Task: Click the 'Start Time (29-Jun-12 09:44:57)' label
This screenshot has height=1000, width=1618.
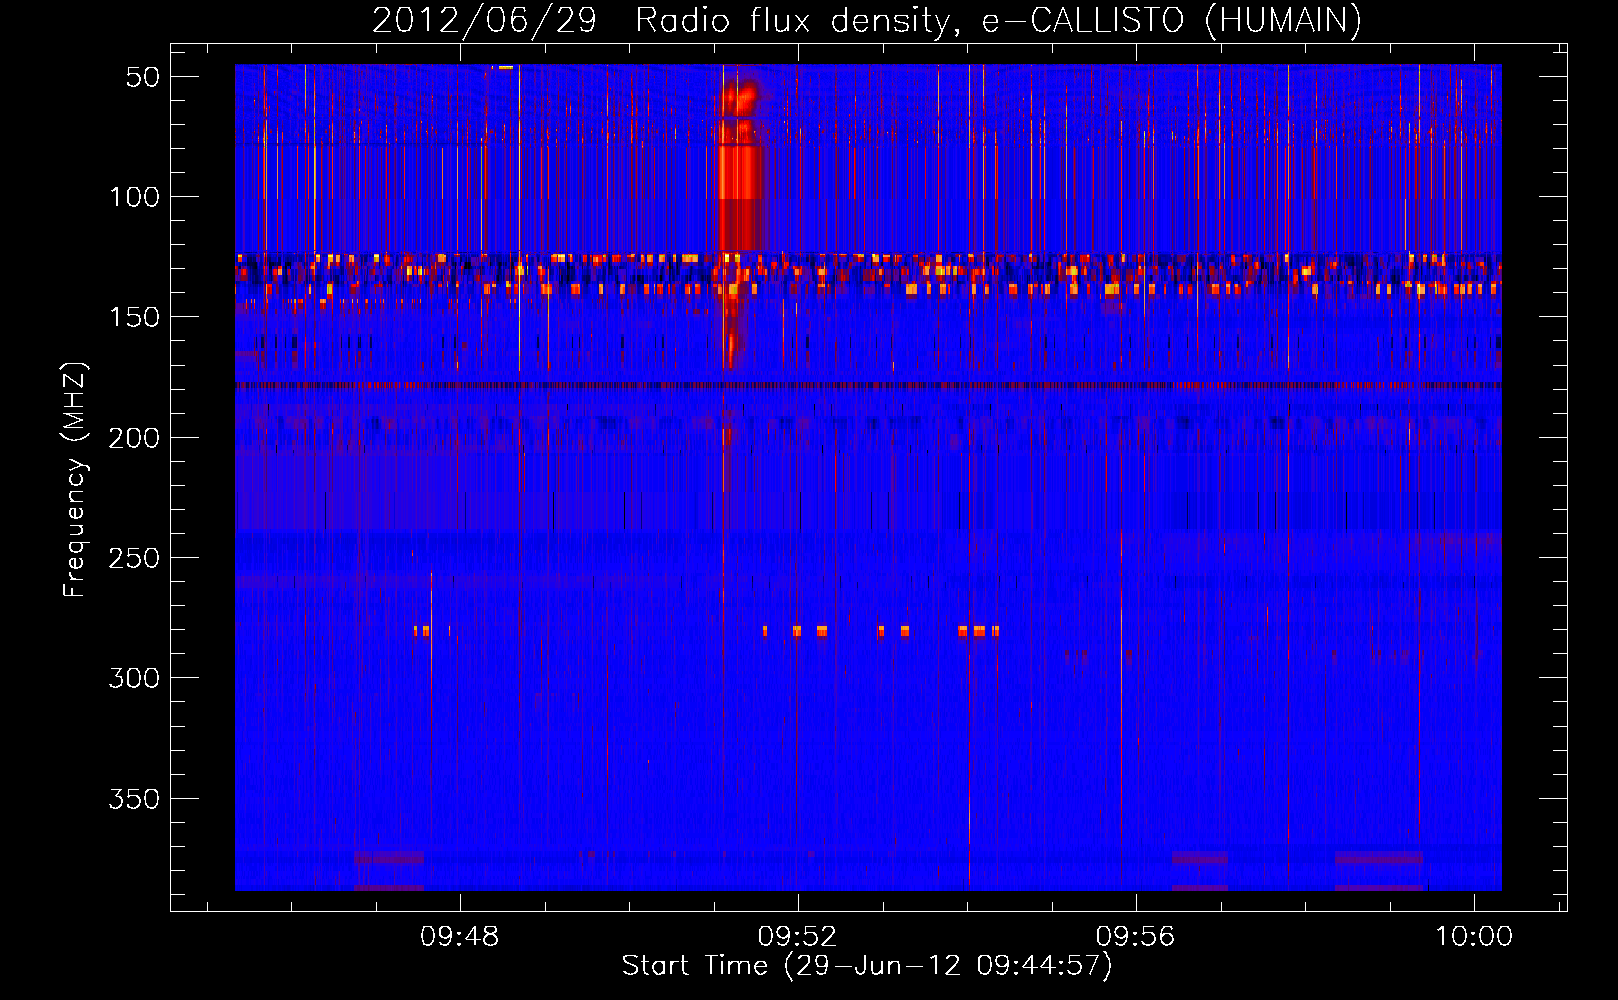Action: click(x=867, y=966)
